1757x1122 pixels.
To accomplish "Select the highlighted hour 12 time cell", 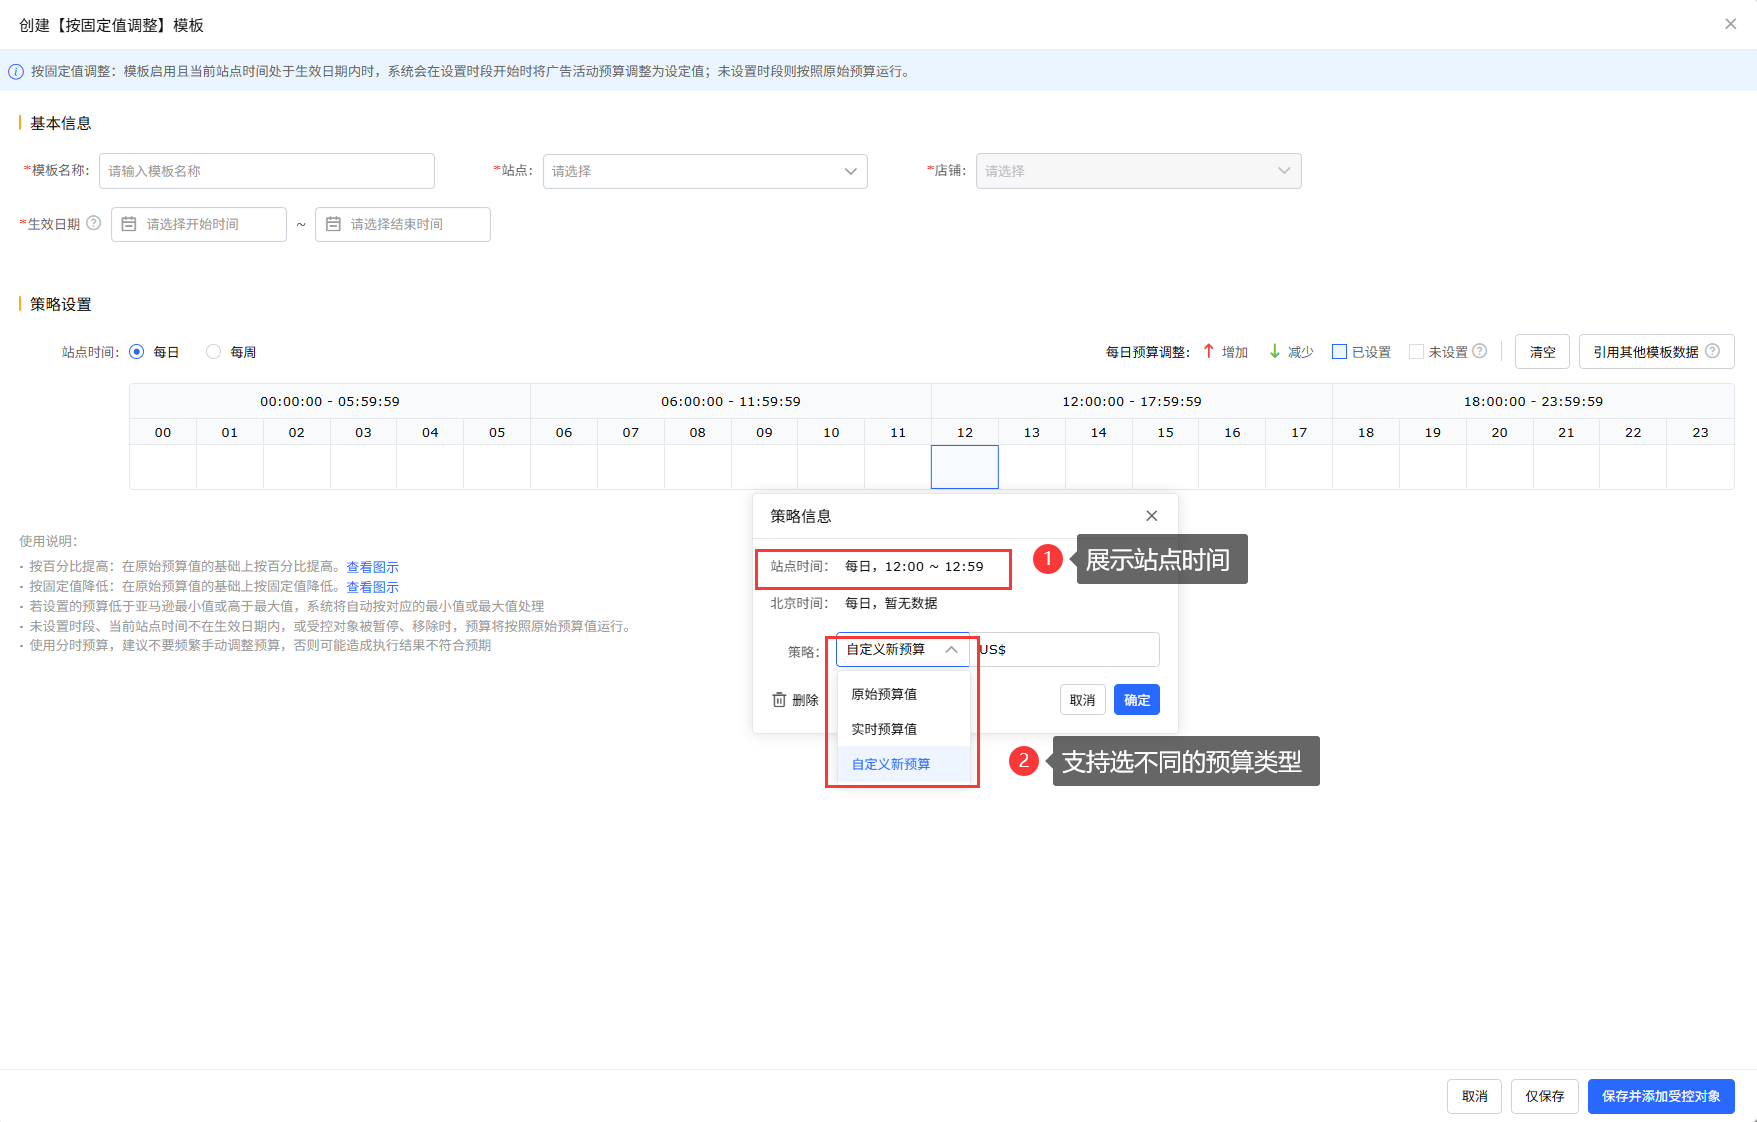I will pyautogui.click(x=965, y=467).
